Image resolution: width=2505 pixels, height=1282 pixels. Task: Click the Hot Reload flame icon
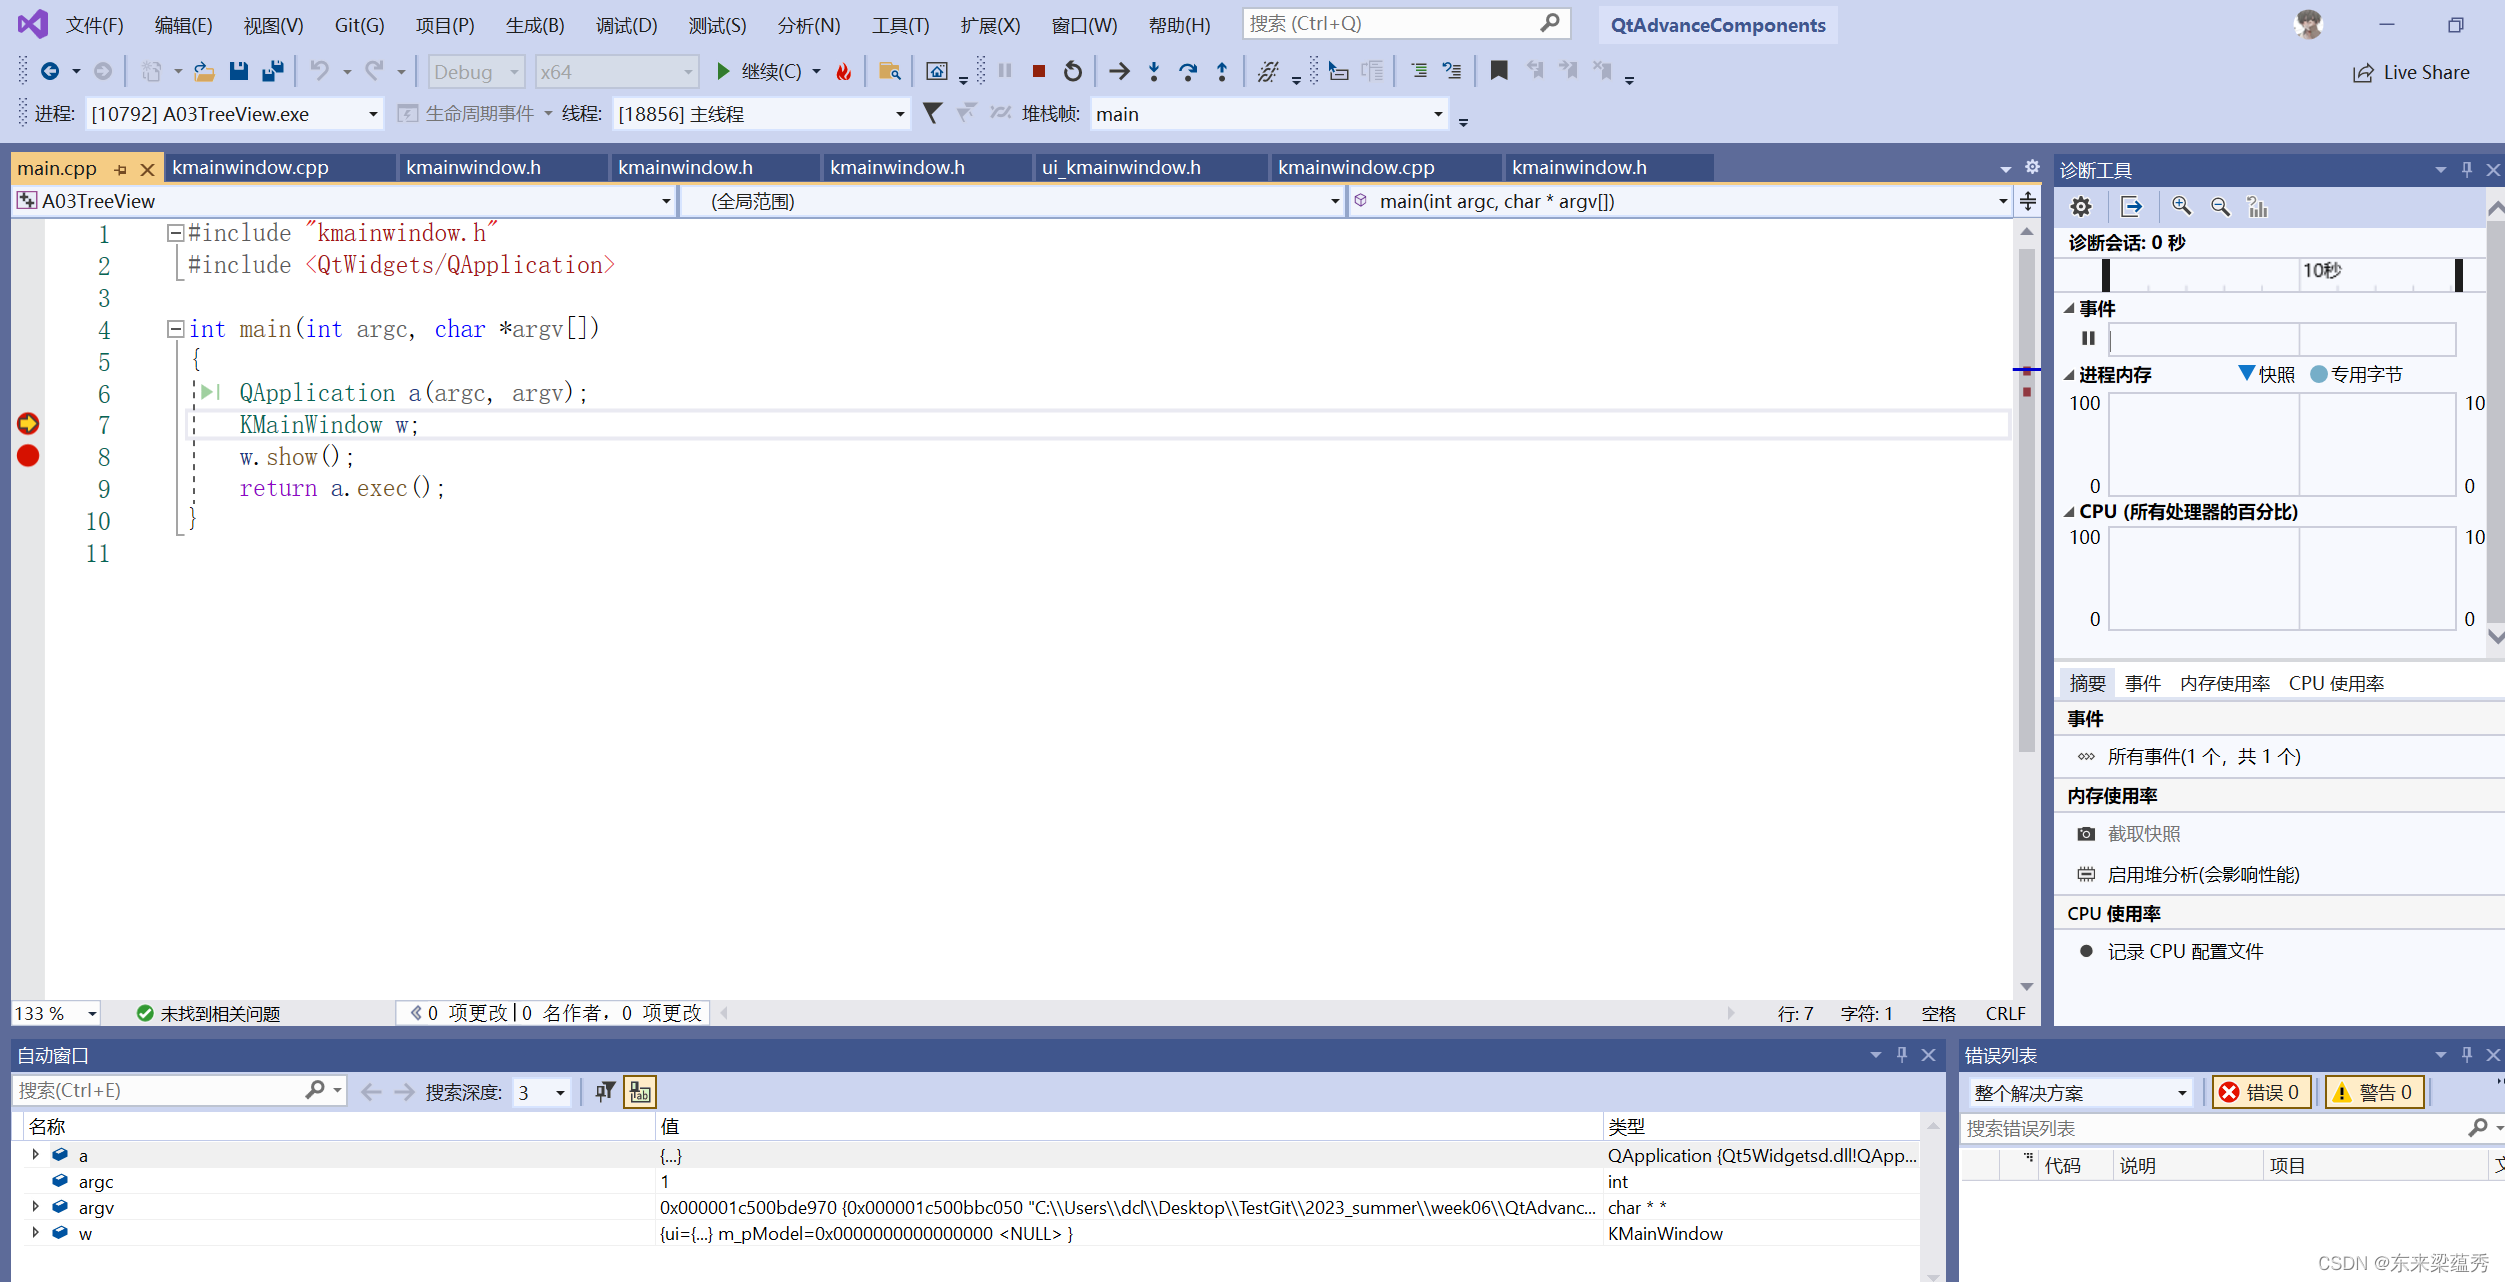(x=844, y=71)
